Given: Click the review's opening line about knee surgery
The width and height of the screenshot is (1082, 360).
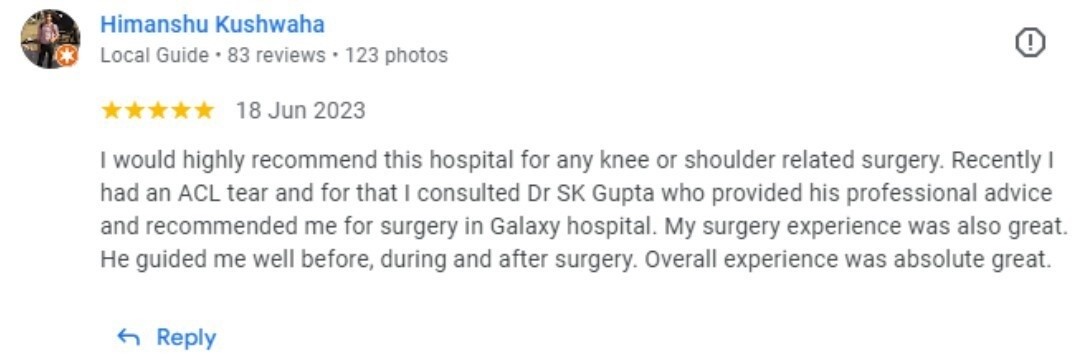Looking at the screenshot, I should (522, 161).
